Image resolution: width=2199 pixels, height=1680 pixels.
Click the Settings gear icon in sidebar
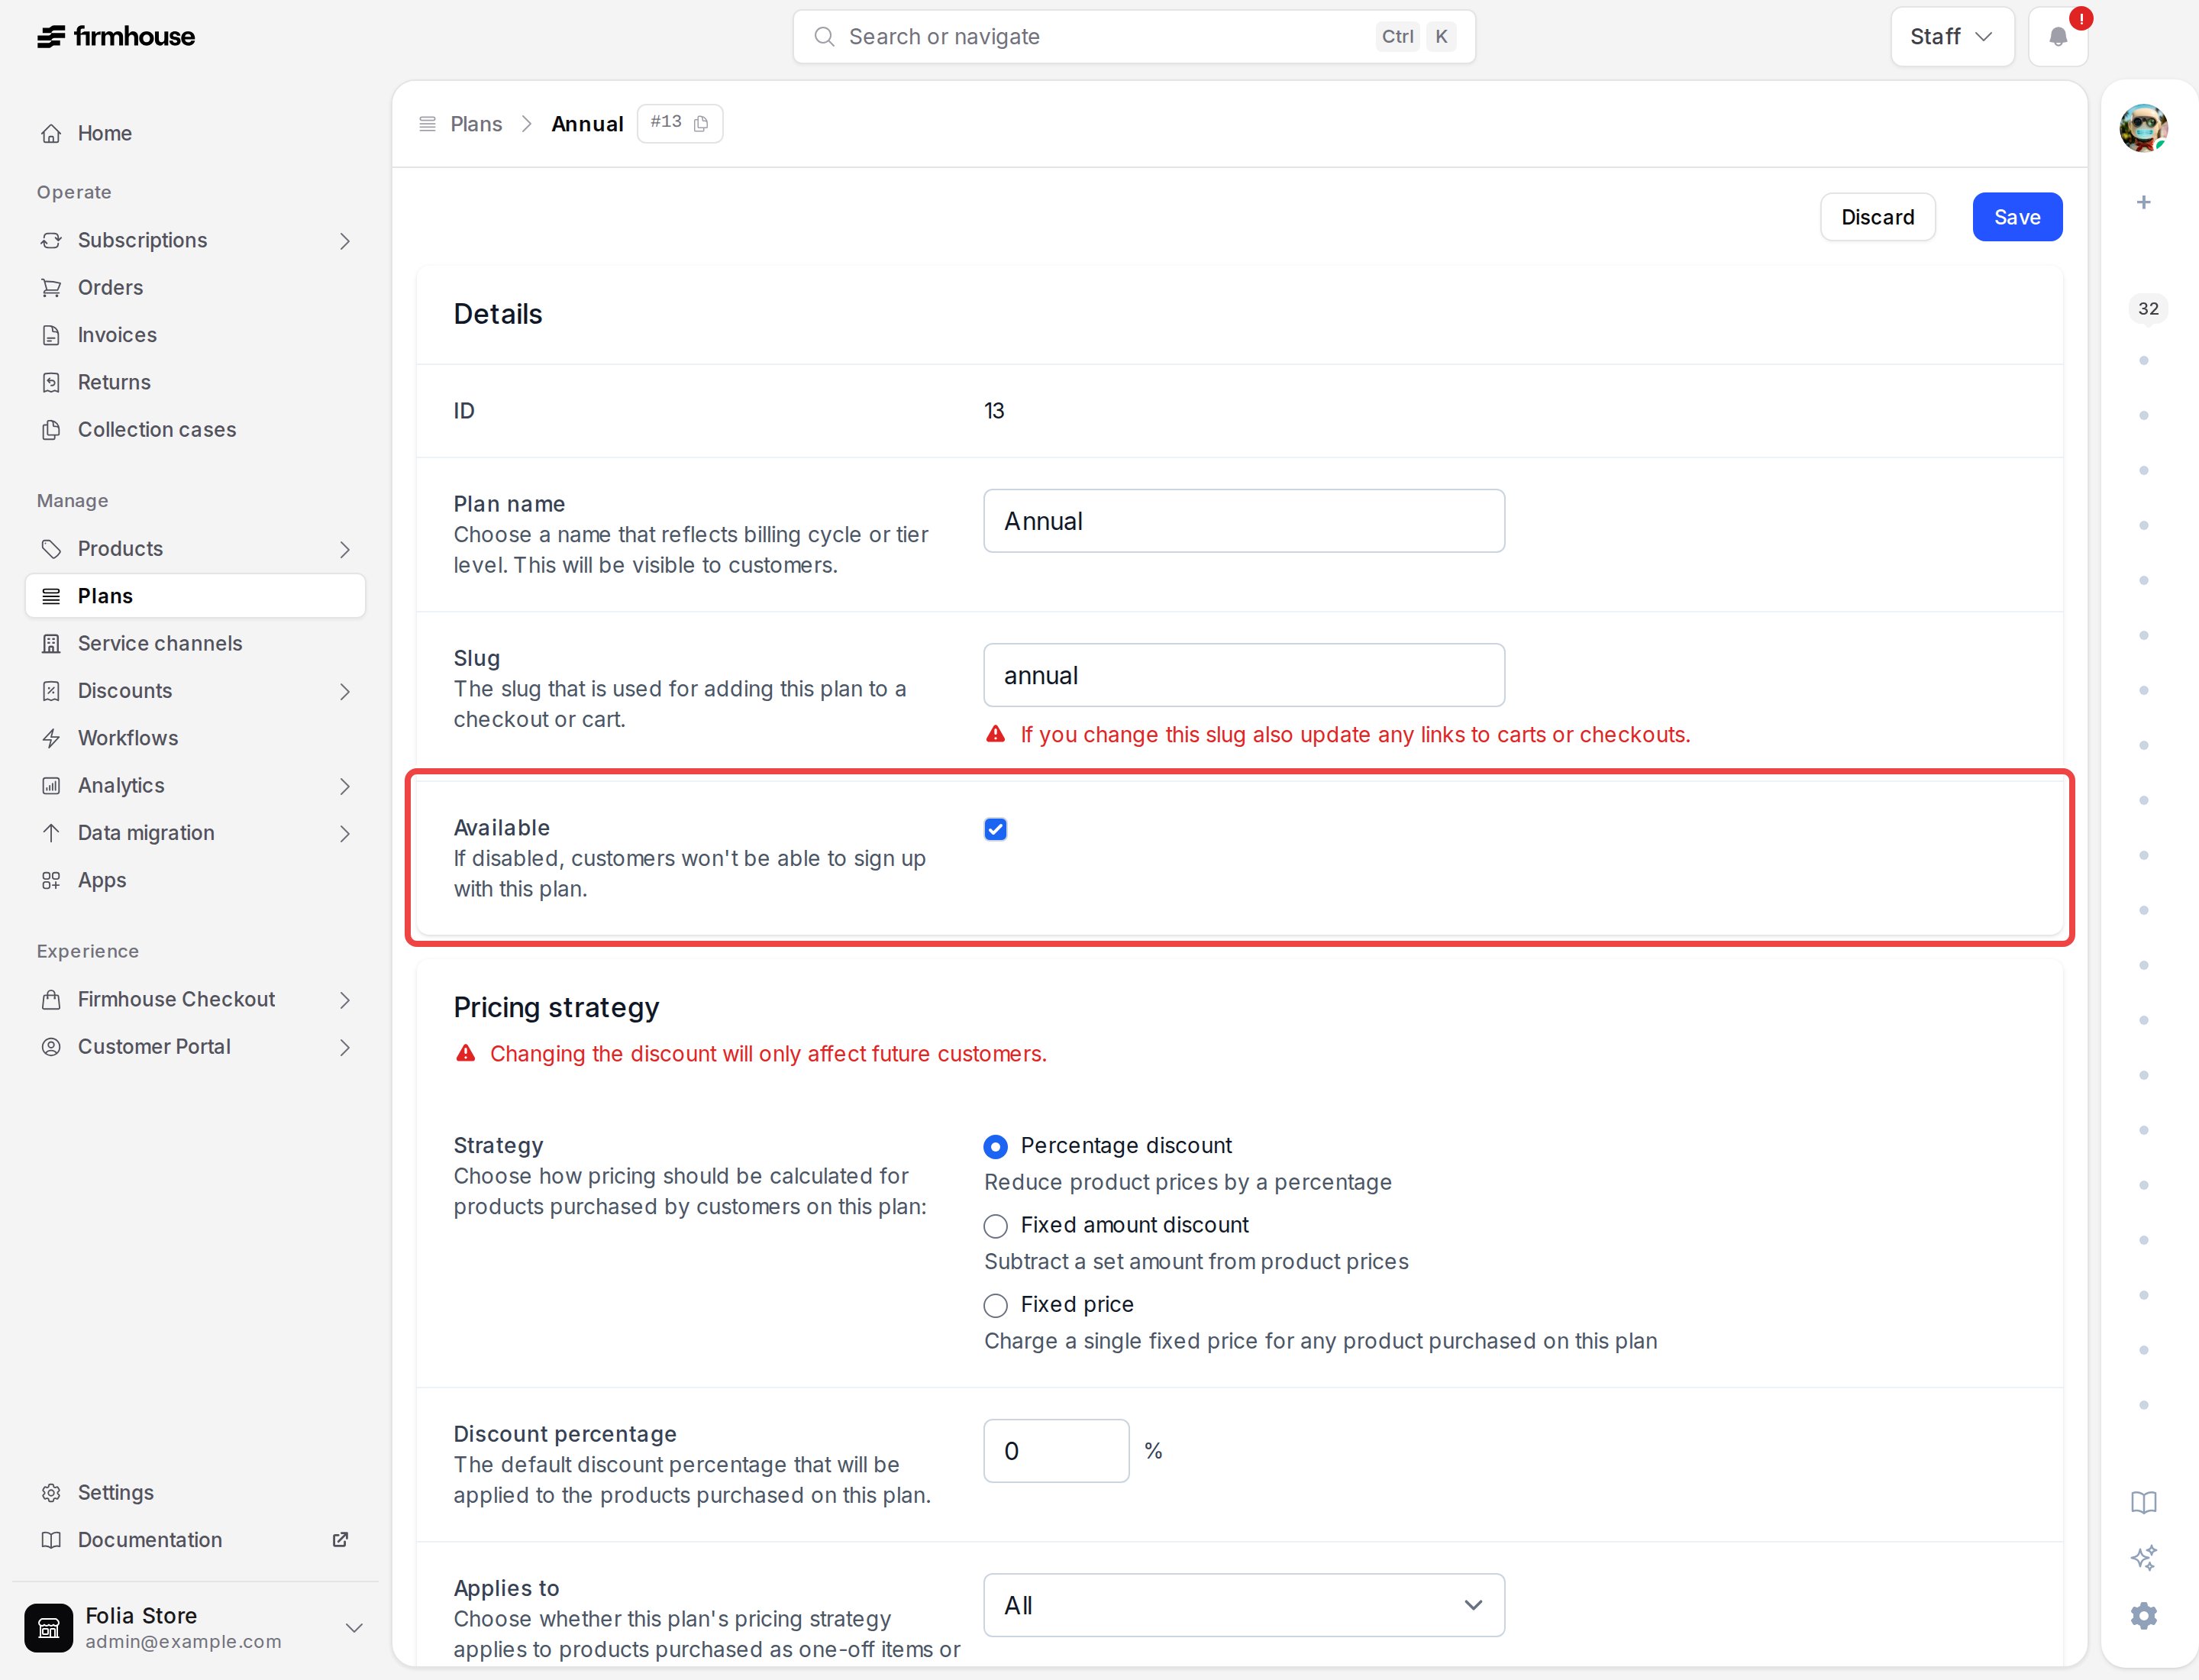click(x=51, y=1493)
